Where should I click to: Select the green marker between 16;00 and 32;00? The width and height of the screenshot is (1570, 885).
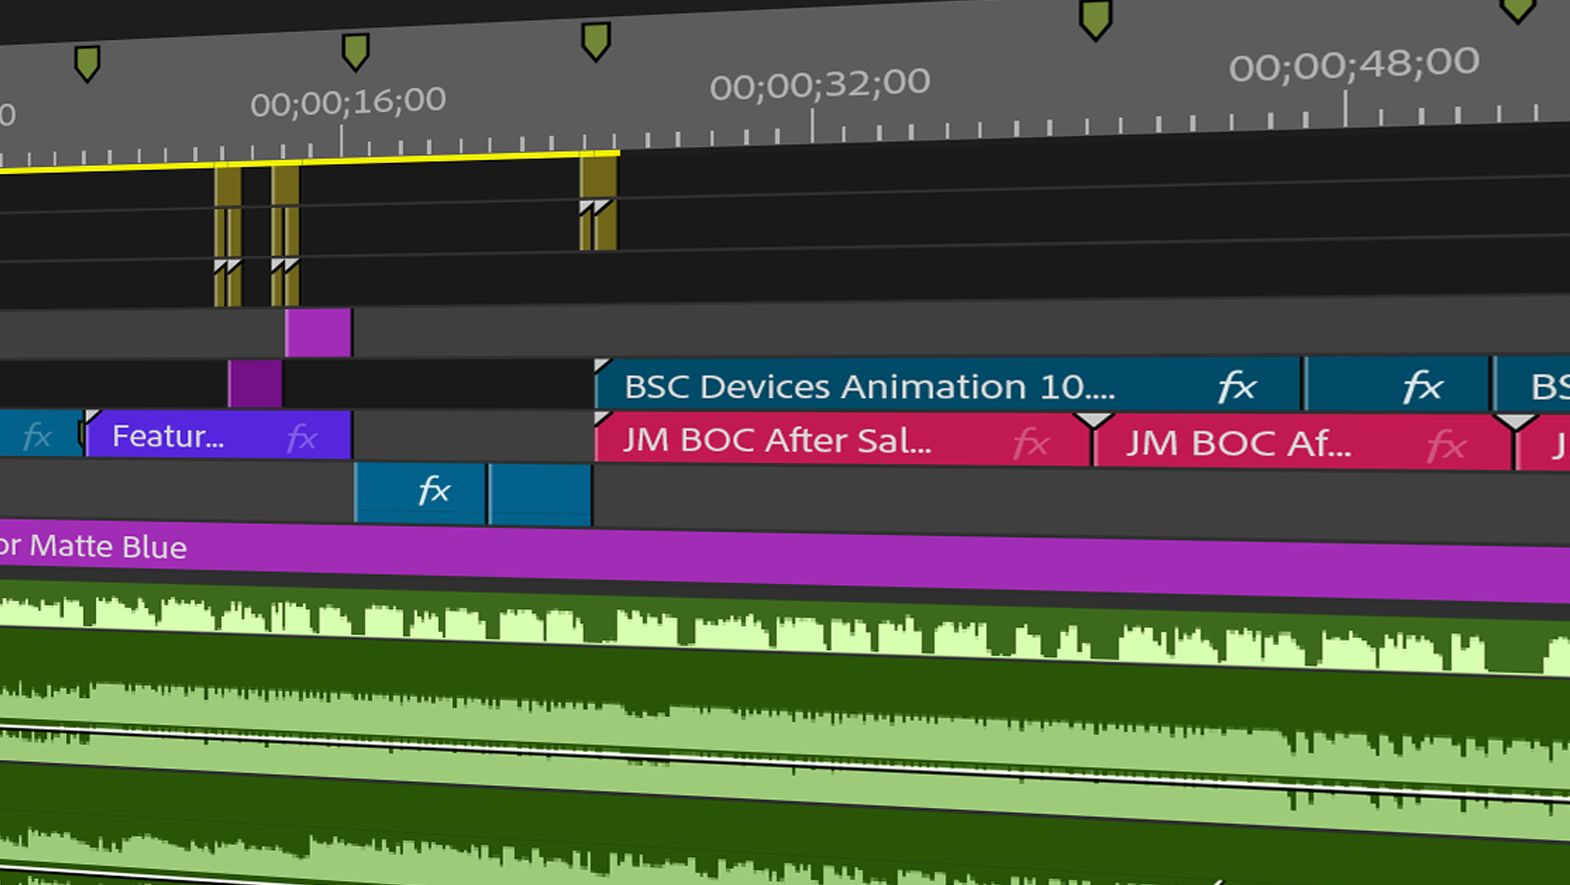[x=595, y=41]
